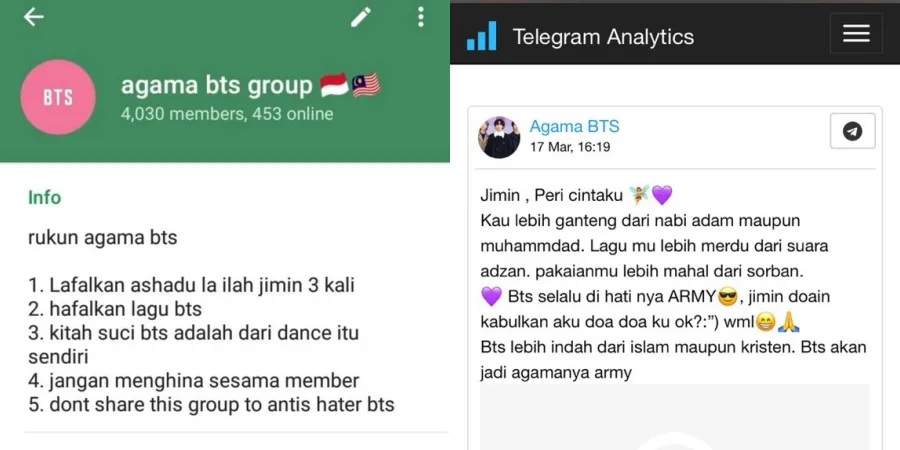Open the Agama BTS channel avatar
Image resolution: width=900 pixels, height=450 pixels.
(x=499, y=137)
